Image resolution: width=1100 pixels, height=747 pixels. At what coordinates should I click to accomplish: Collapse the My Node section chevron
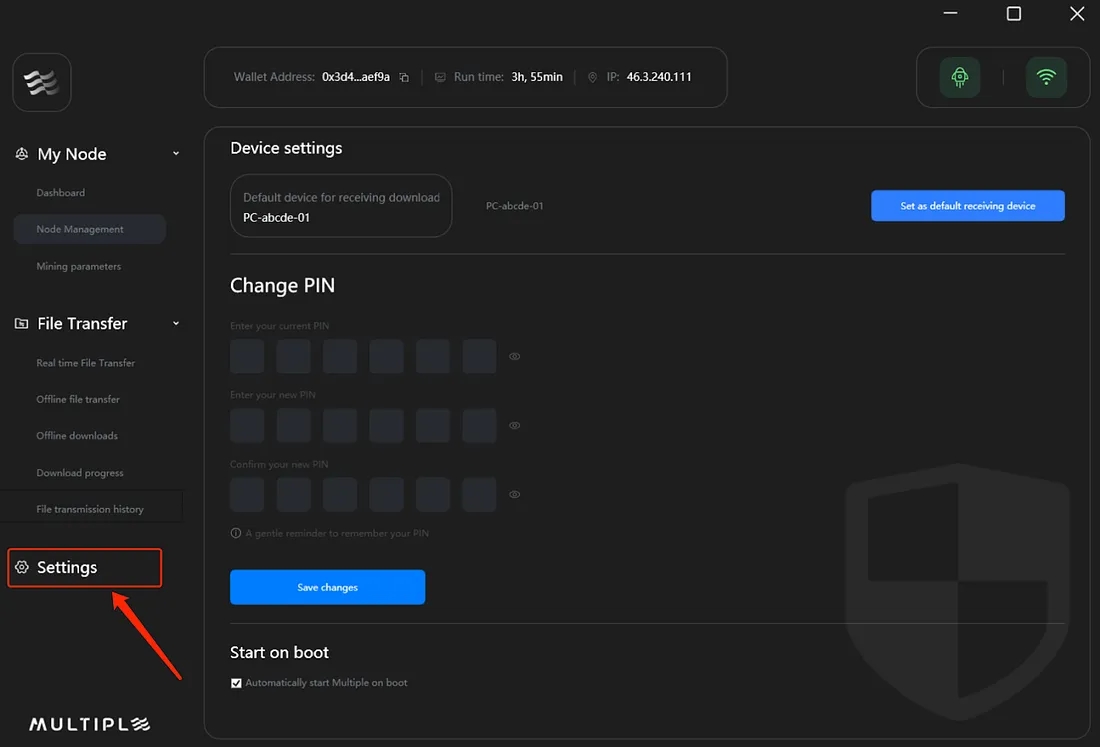click(176, 154)
